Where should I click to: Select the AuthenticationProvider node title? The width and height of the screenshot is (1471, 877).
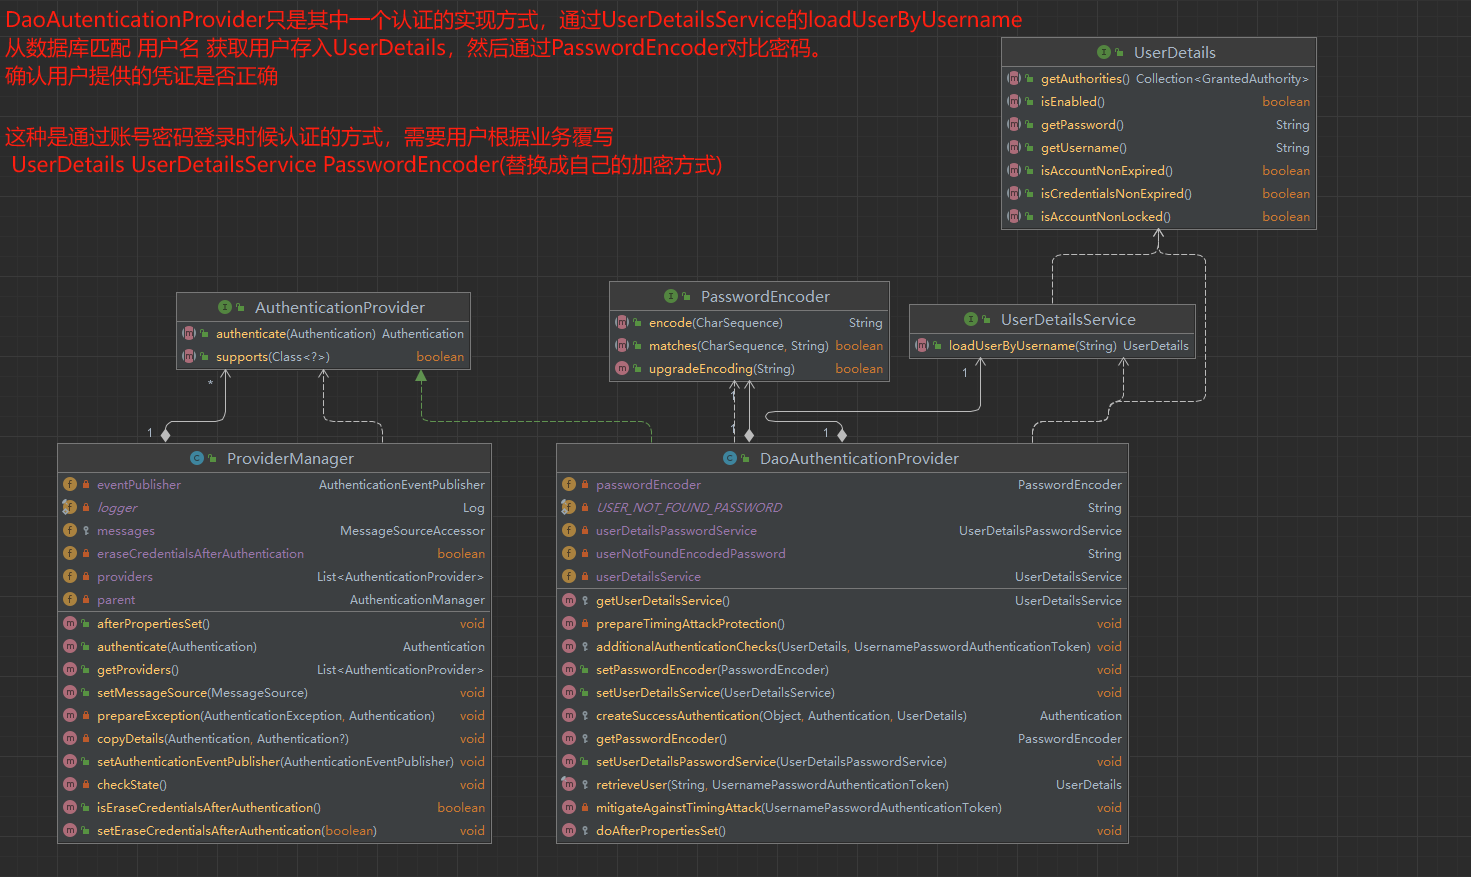point(340,307)
